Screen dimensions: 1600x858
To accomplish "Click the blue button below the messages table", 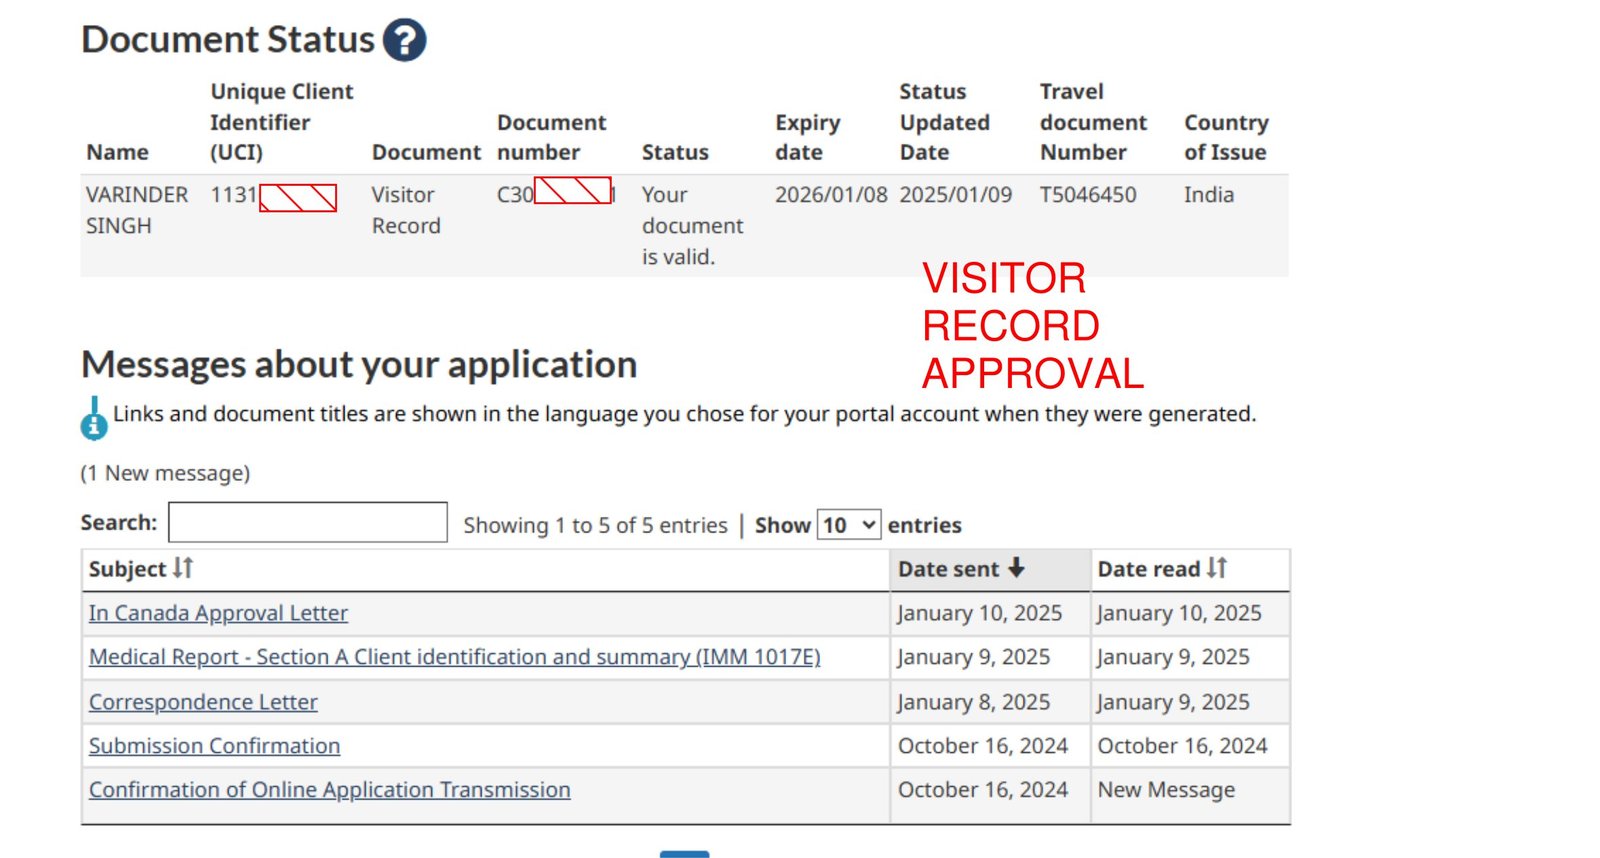I will pos(684,854).
